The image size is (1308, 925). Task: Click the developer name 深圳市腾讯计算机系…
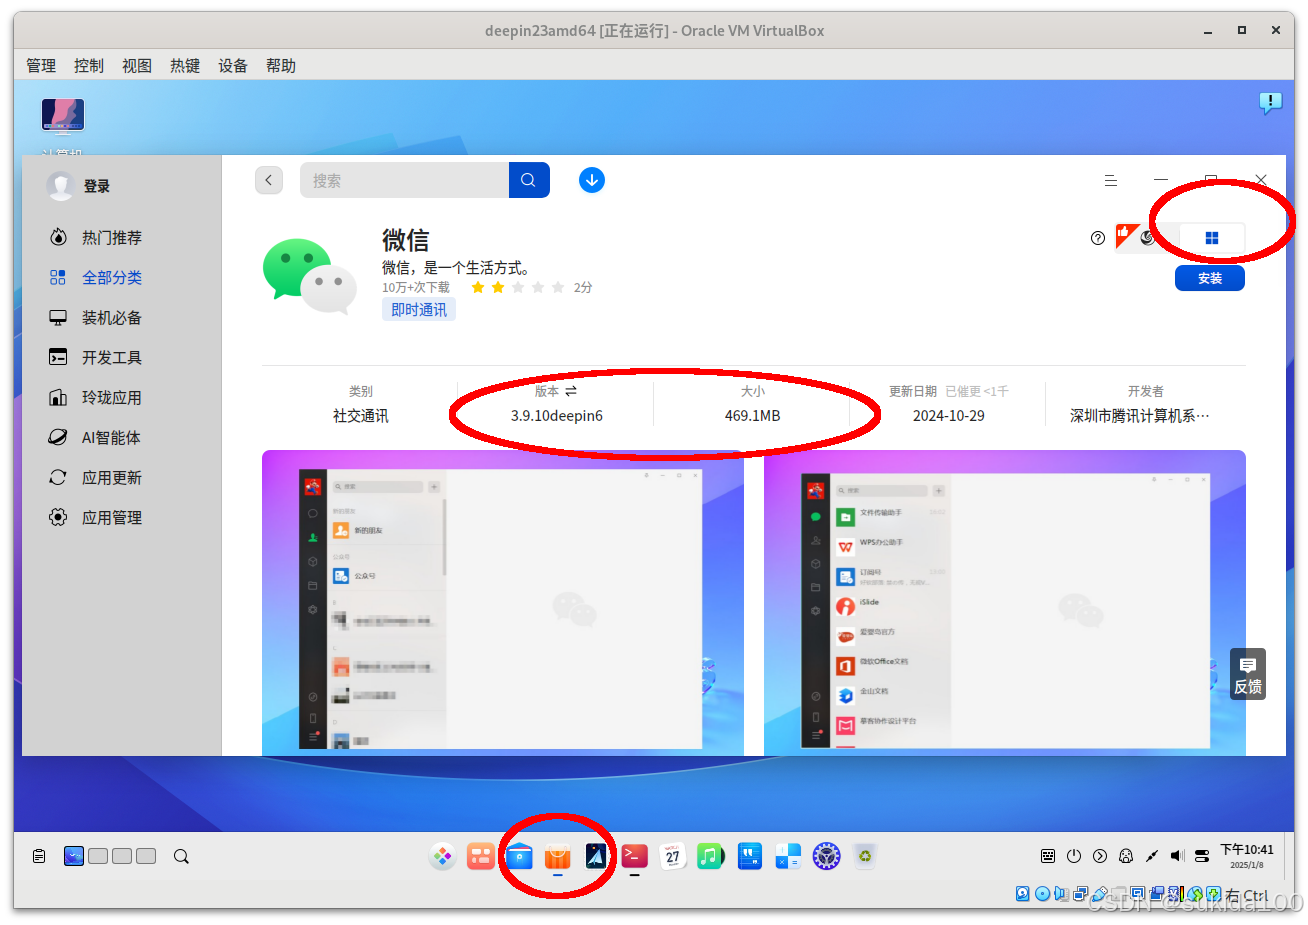pos(1140,416)
